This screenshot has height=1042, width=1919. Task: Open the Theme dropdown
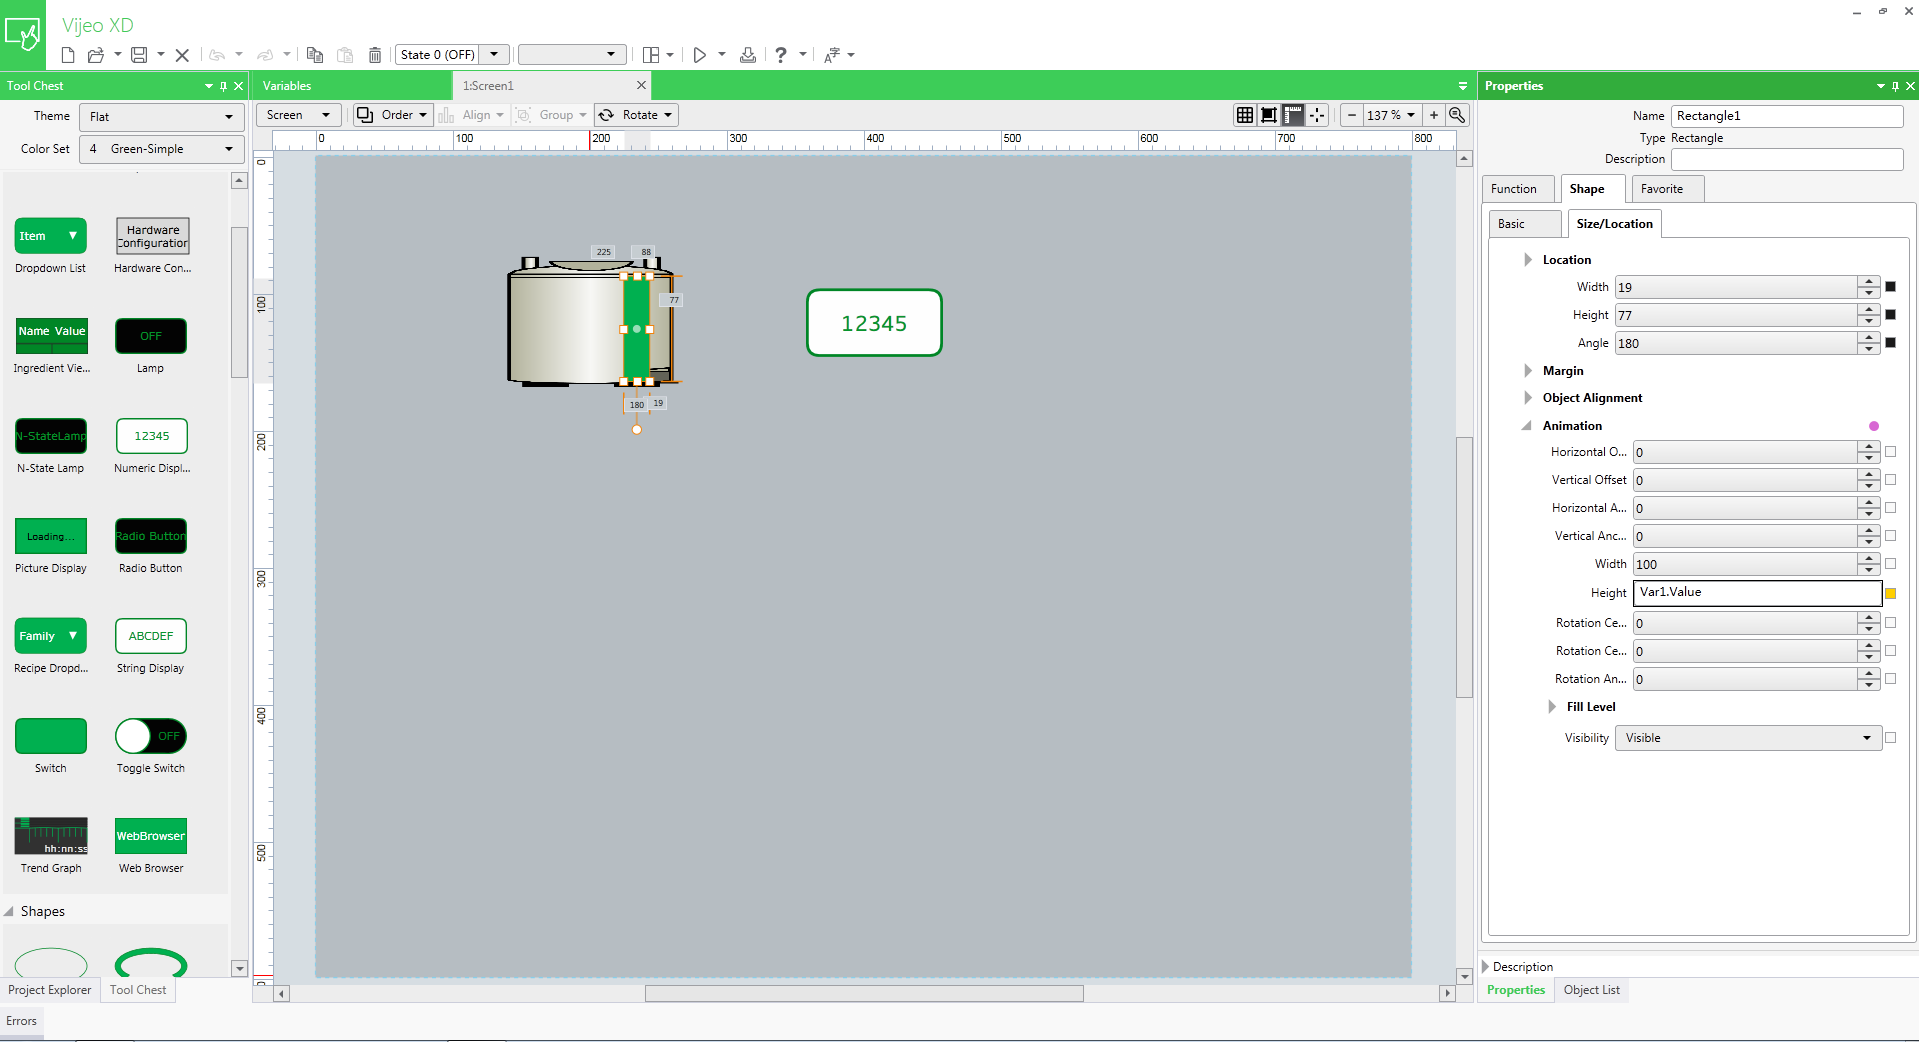point(162,117)
